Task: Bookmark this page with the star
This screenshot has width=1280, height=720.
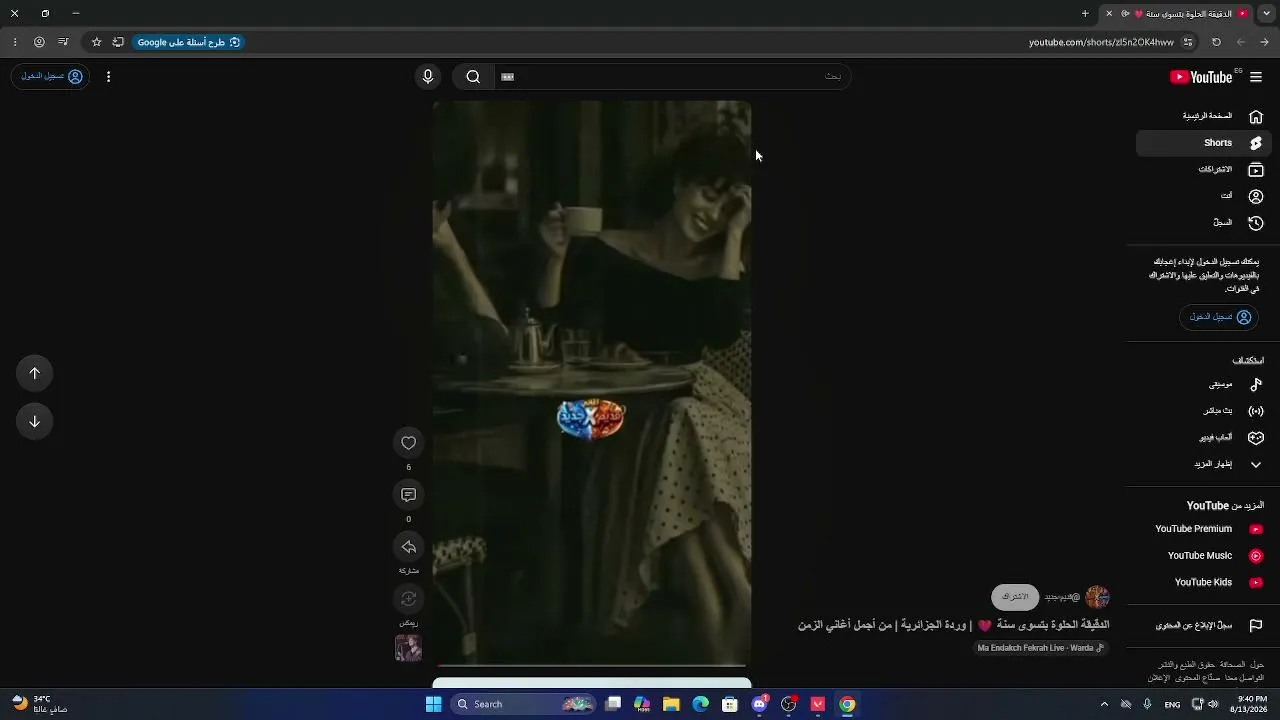Action: tap(96, 42)
